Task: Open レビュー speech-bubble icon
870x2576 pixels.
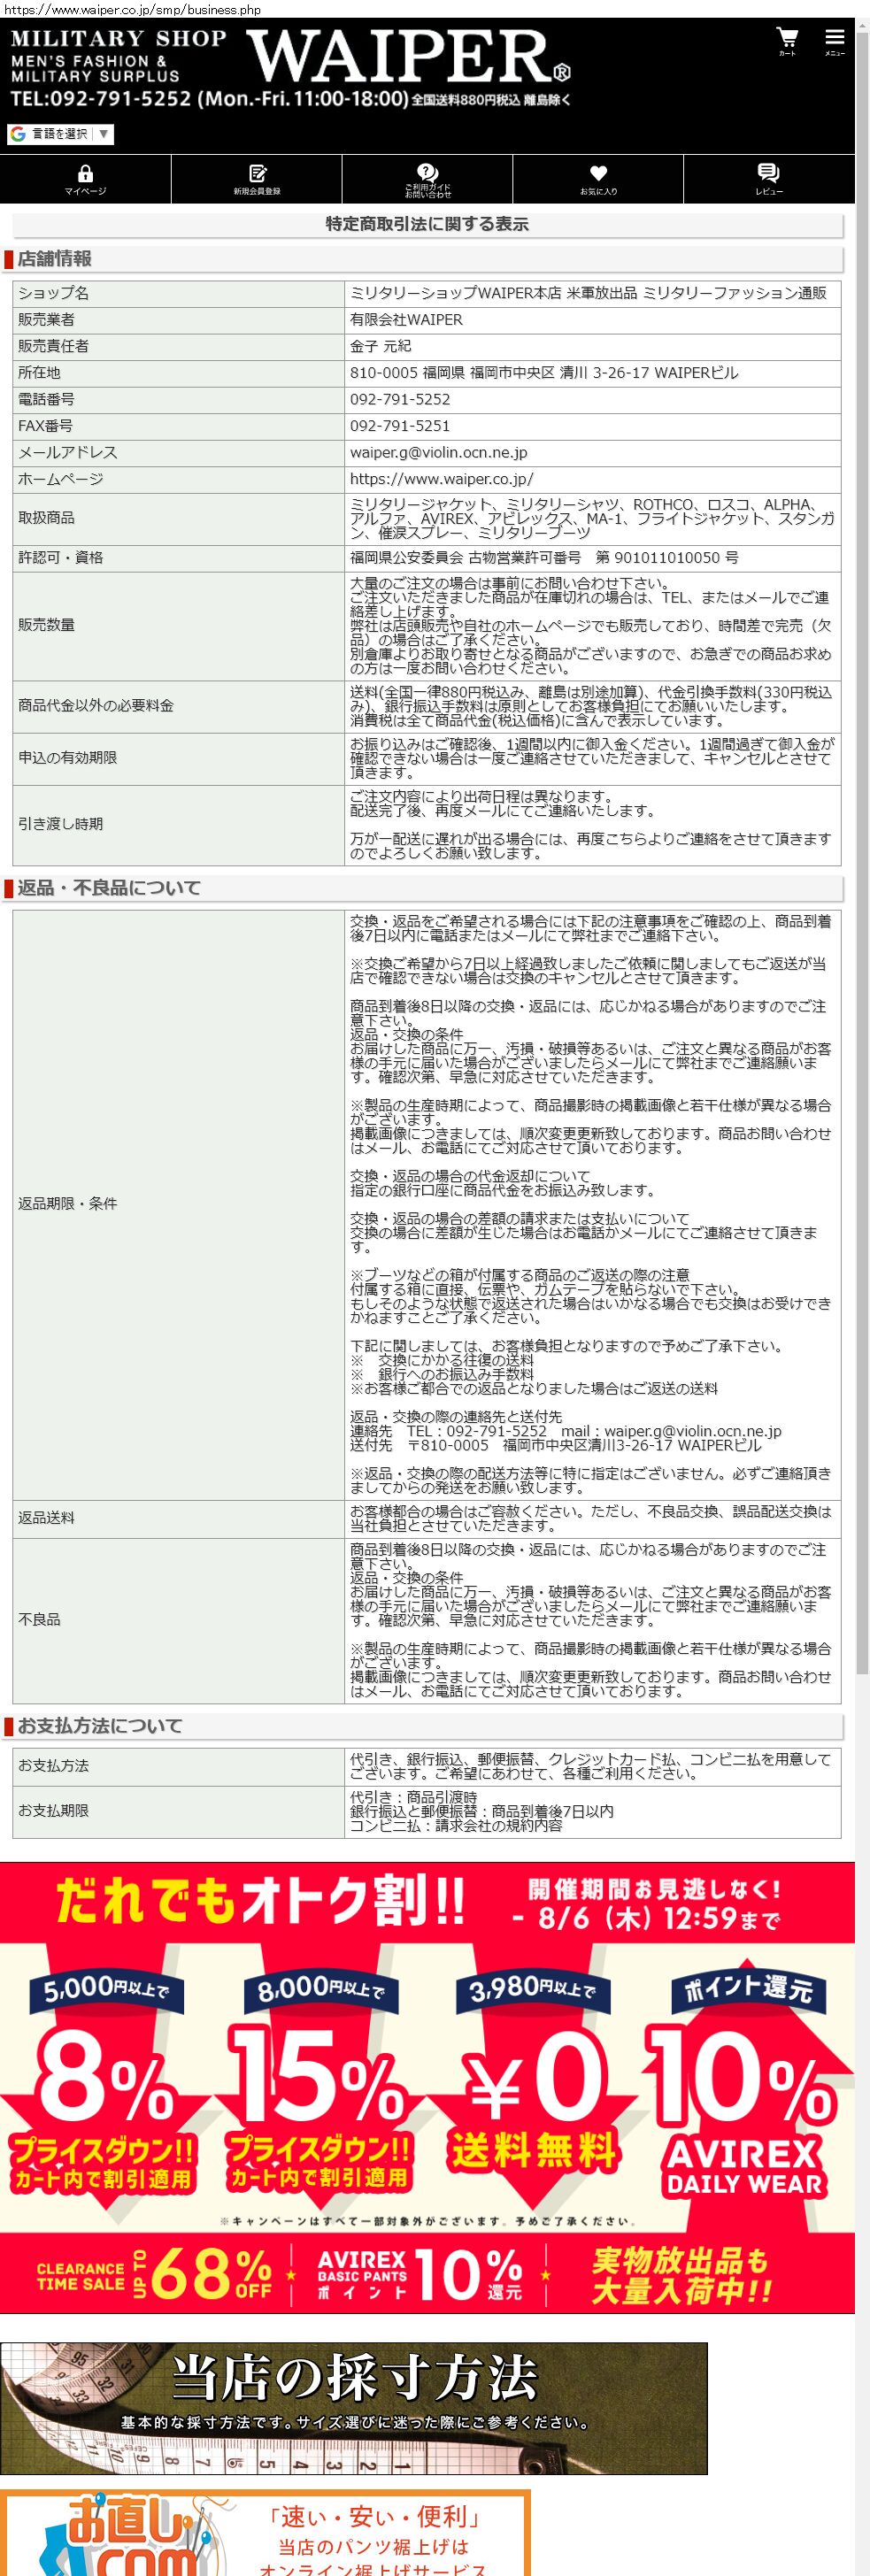Action: click(769, 180)
